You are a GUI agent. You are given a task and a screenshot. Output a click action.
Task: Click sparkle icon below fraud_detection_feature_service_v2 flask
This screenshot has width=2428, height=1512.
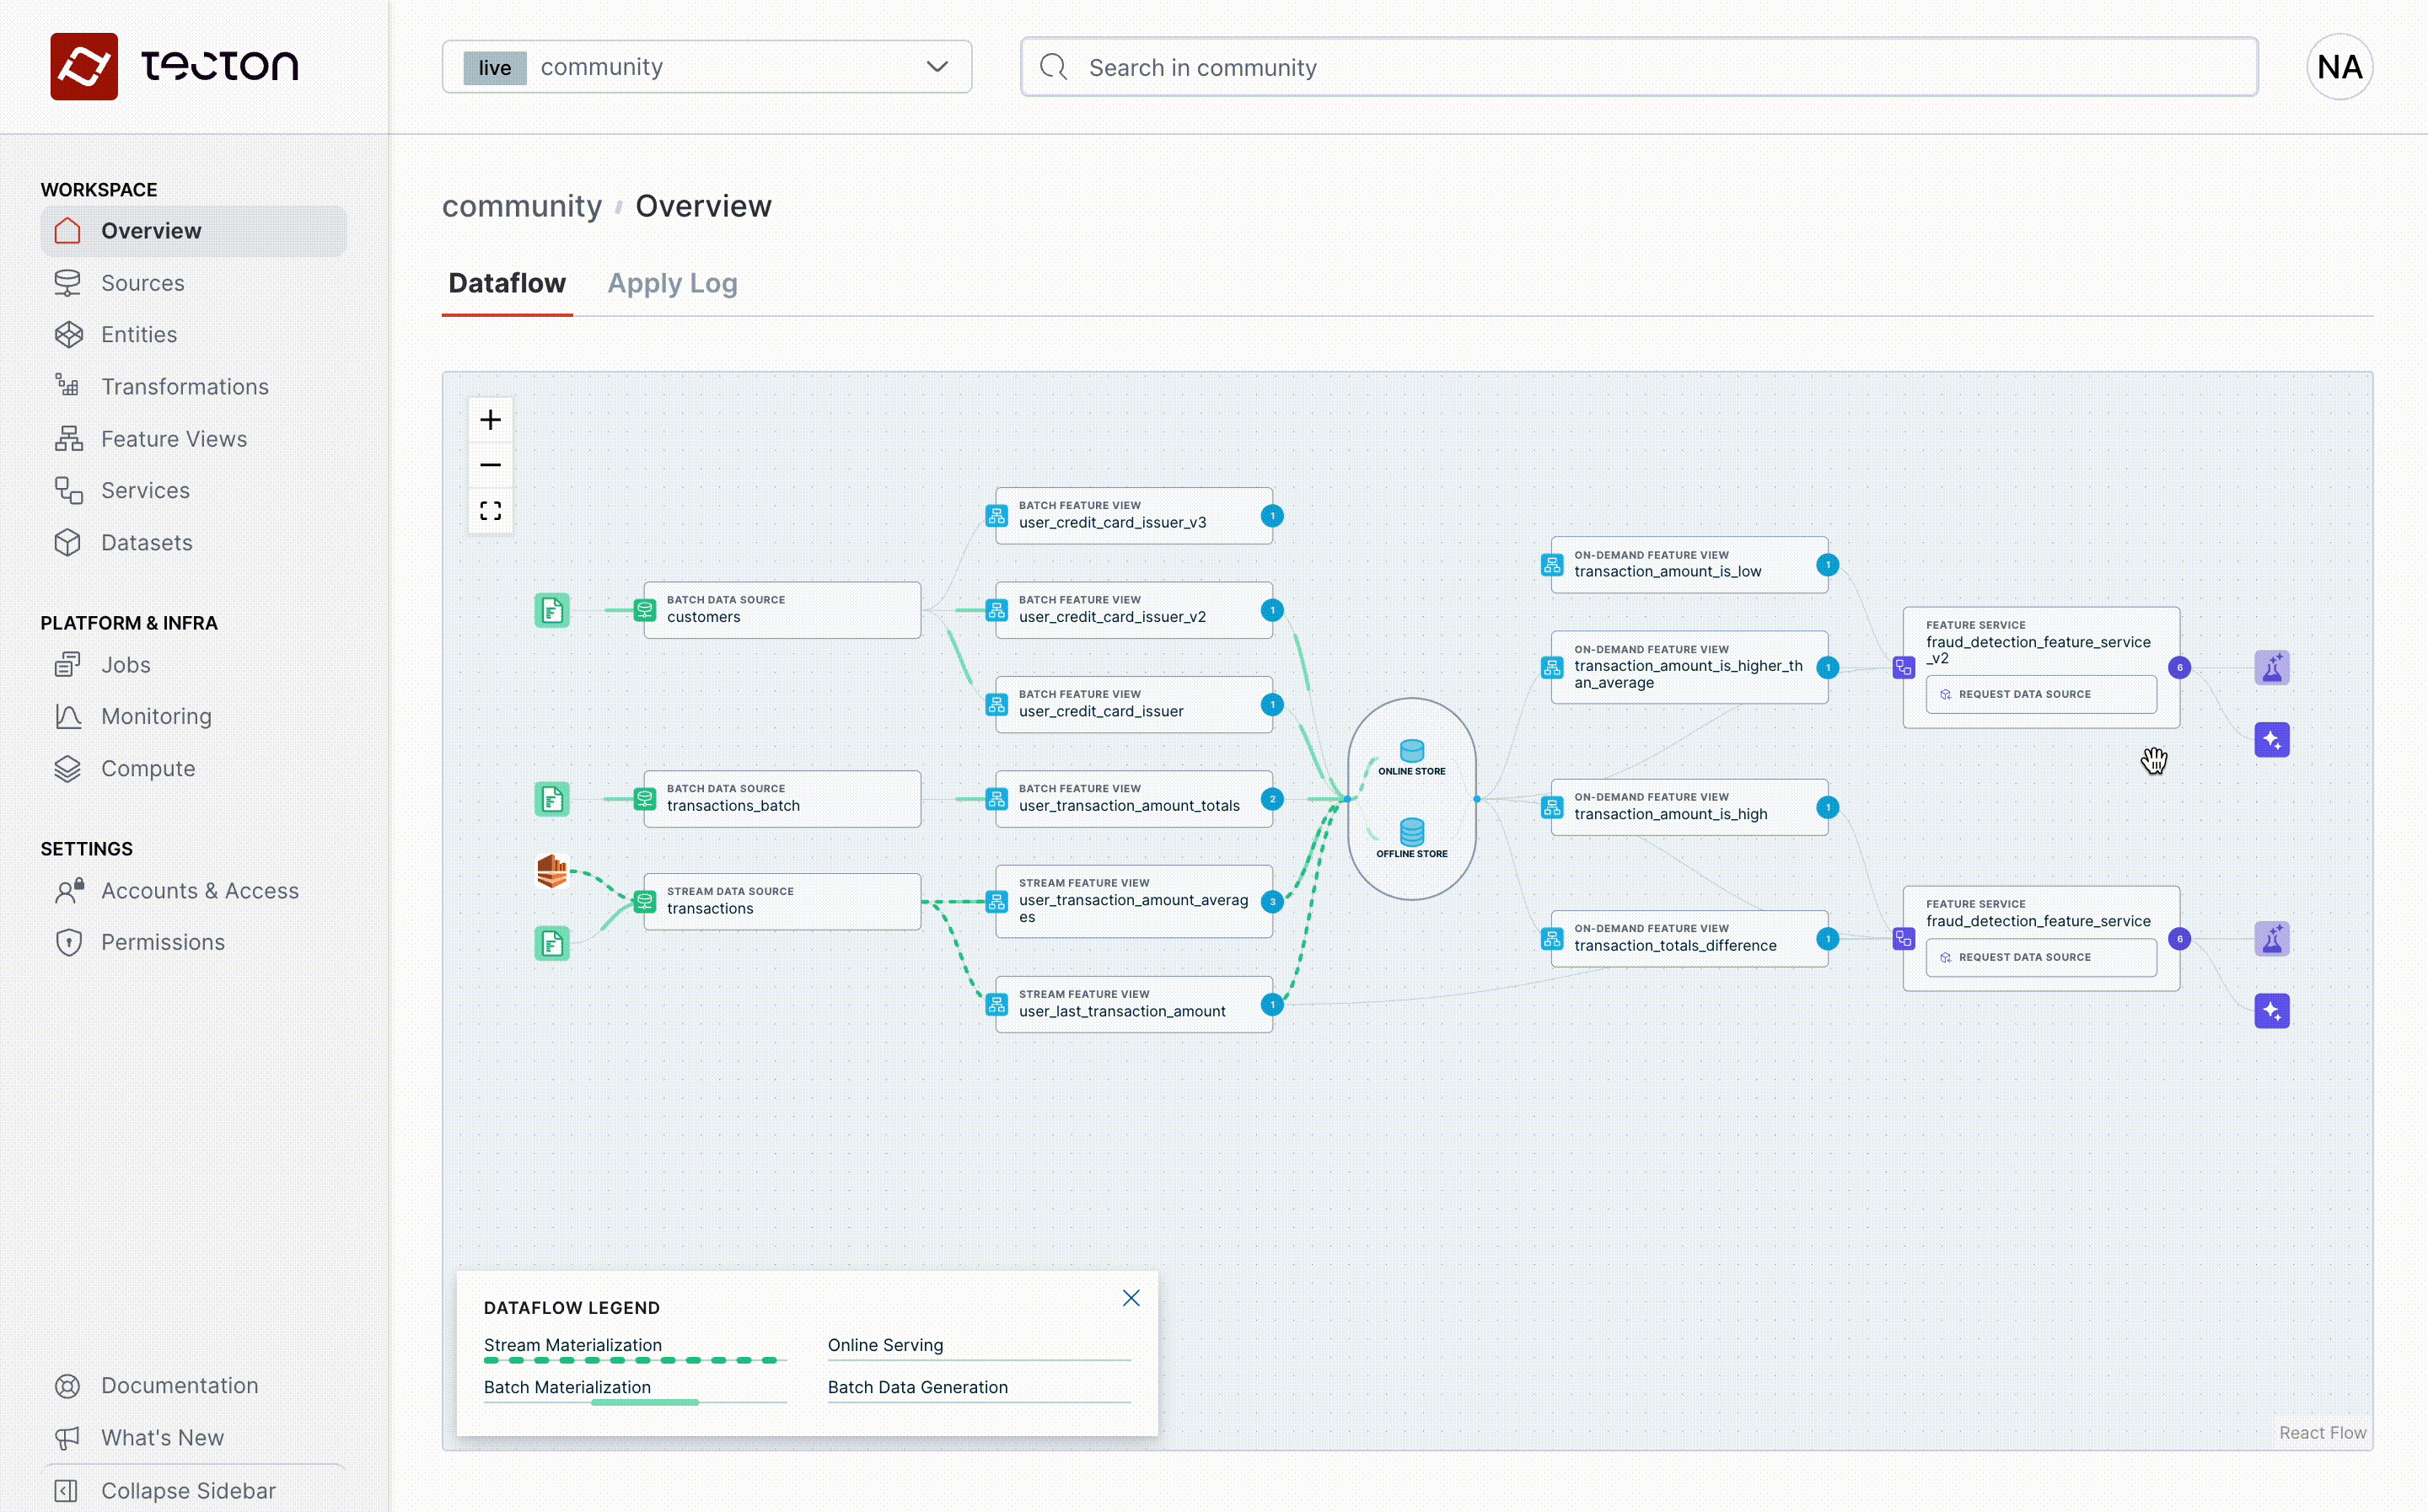point(2272,740)
